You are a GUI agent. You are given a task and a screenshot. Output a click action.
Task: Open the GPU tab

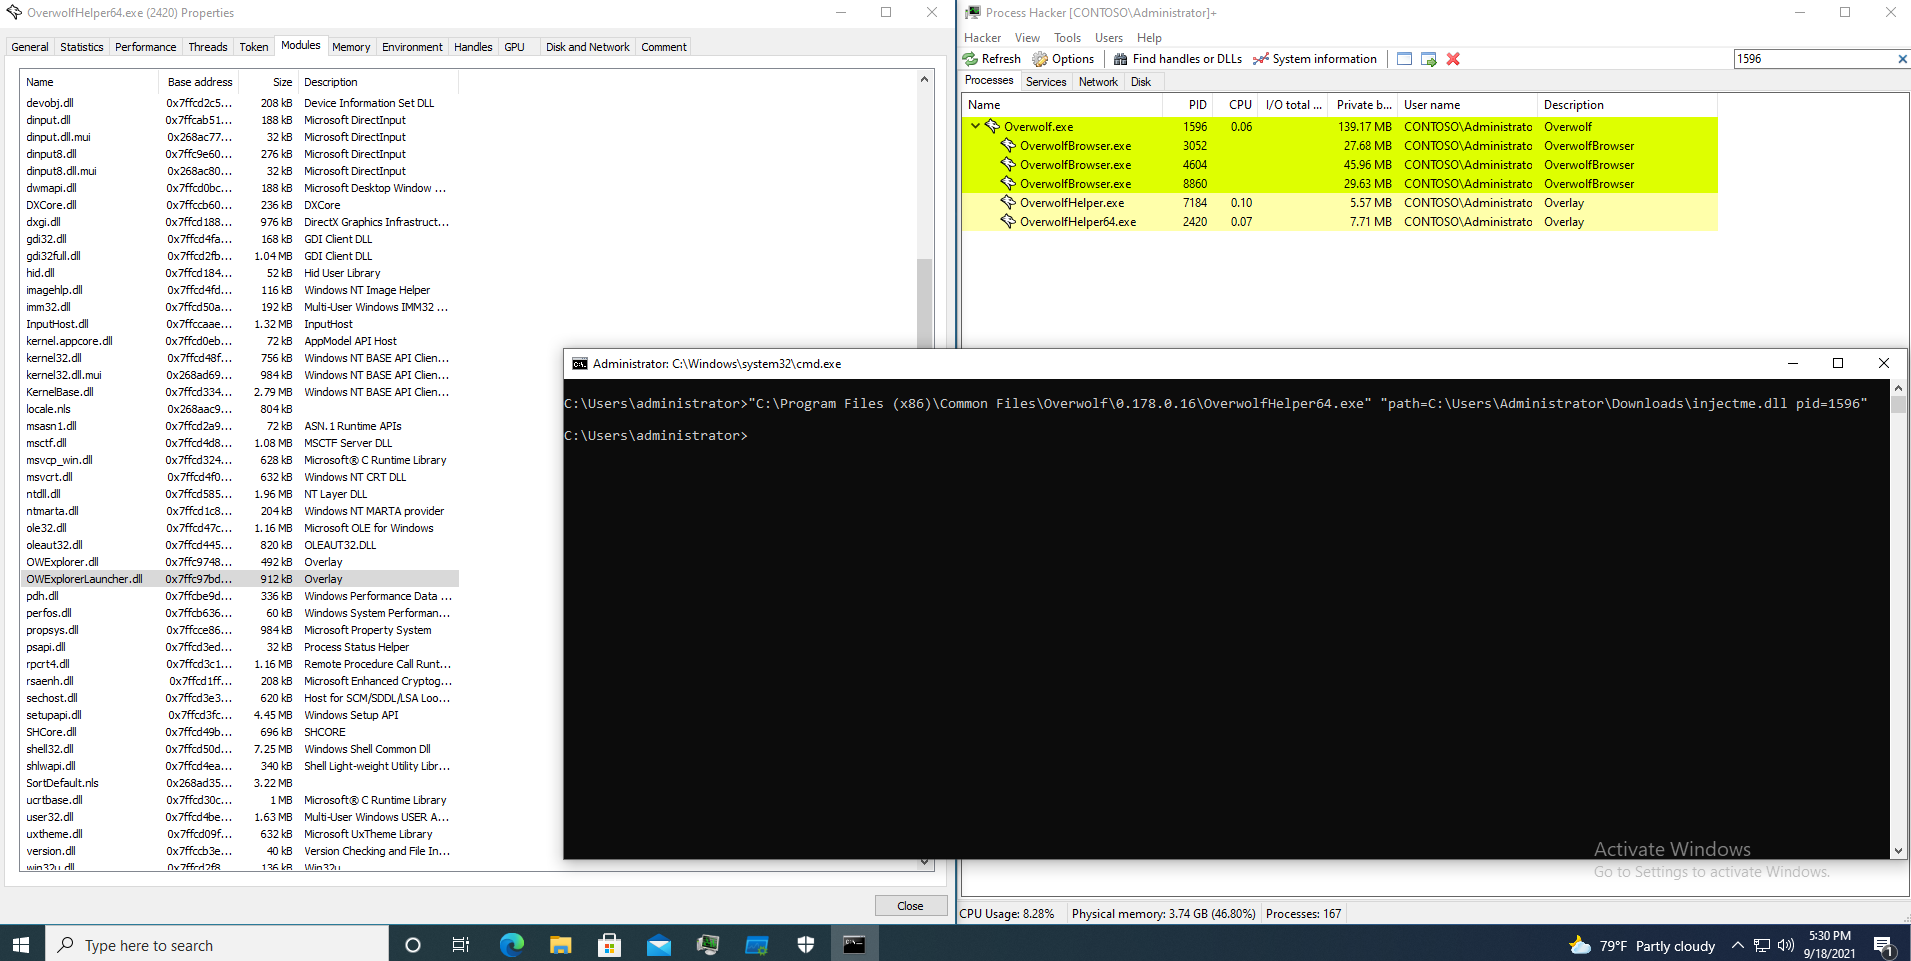514,47
